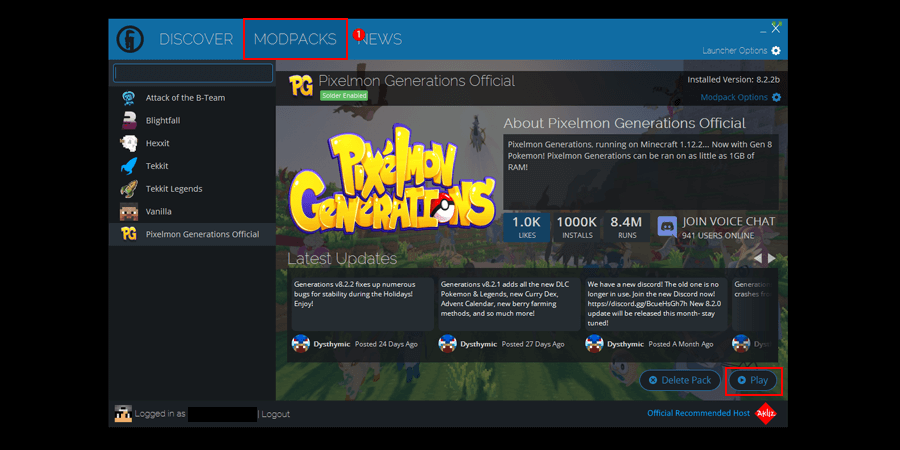Switch to the Discover tab

(x=196, y=39)
